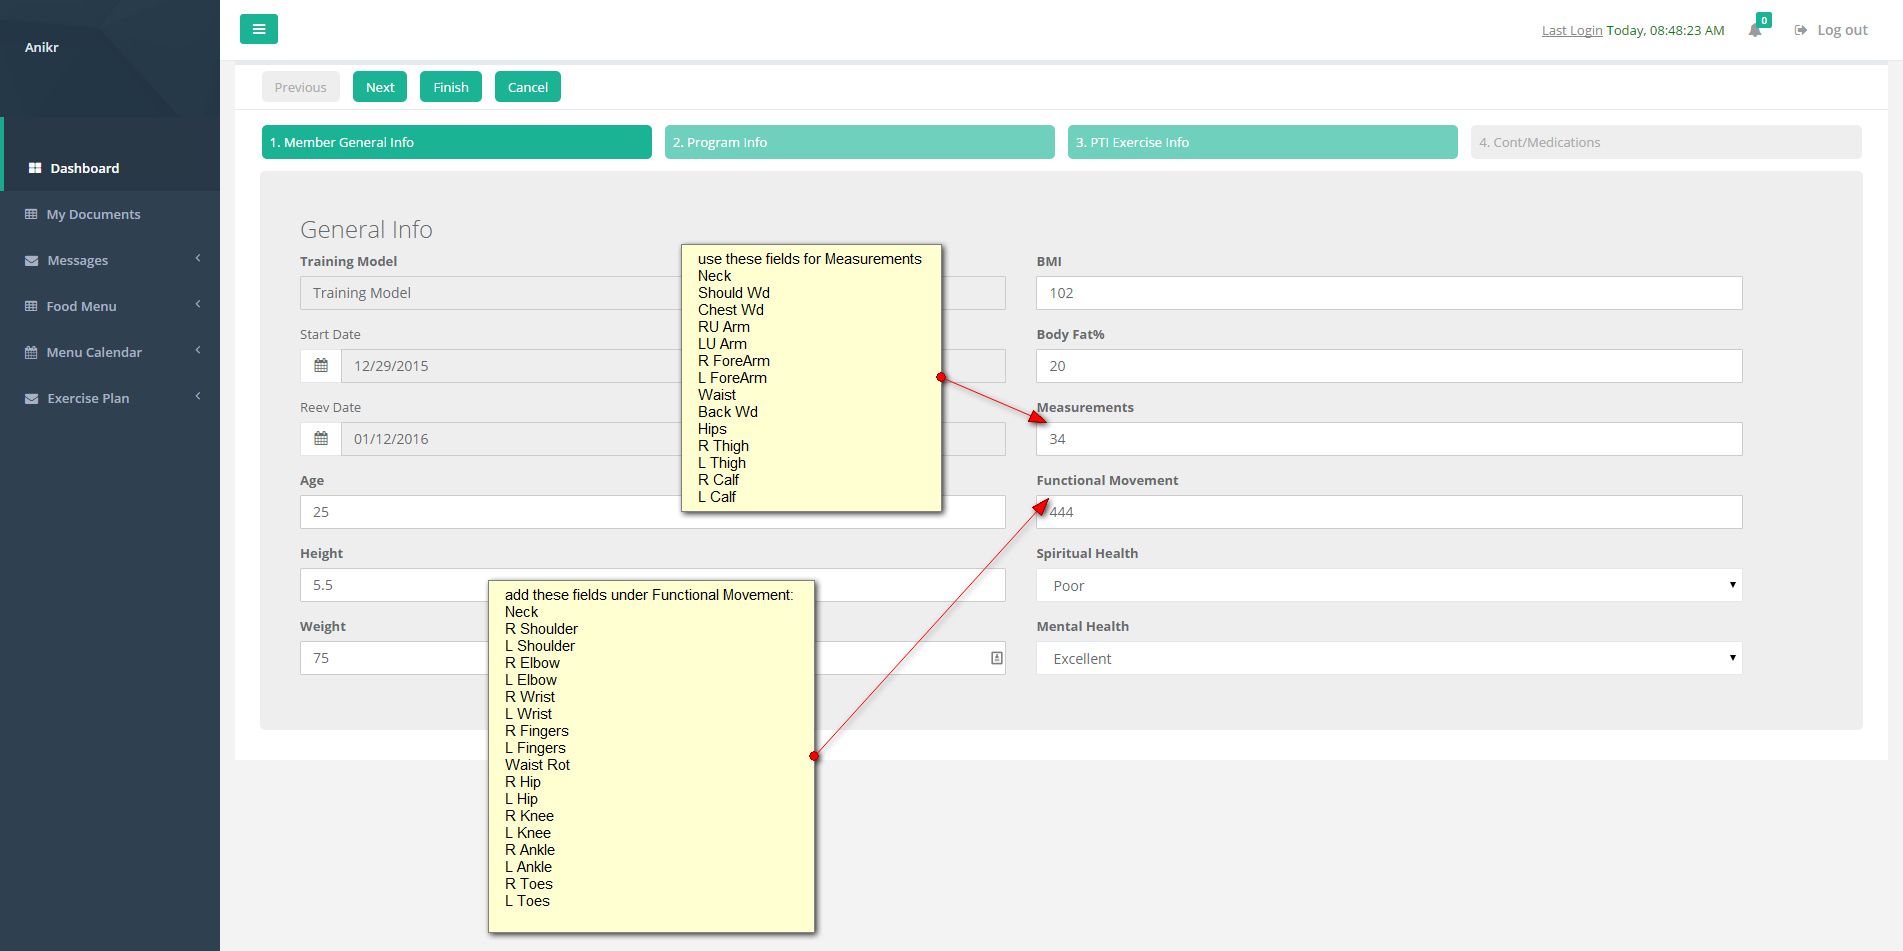This screenshot has height=951, width=1903.
Task: Click the Last Login link
Action: coord(1572,30)
